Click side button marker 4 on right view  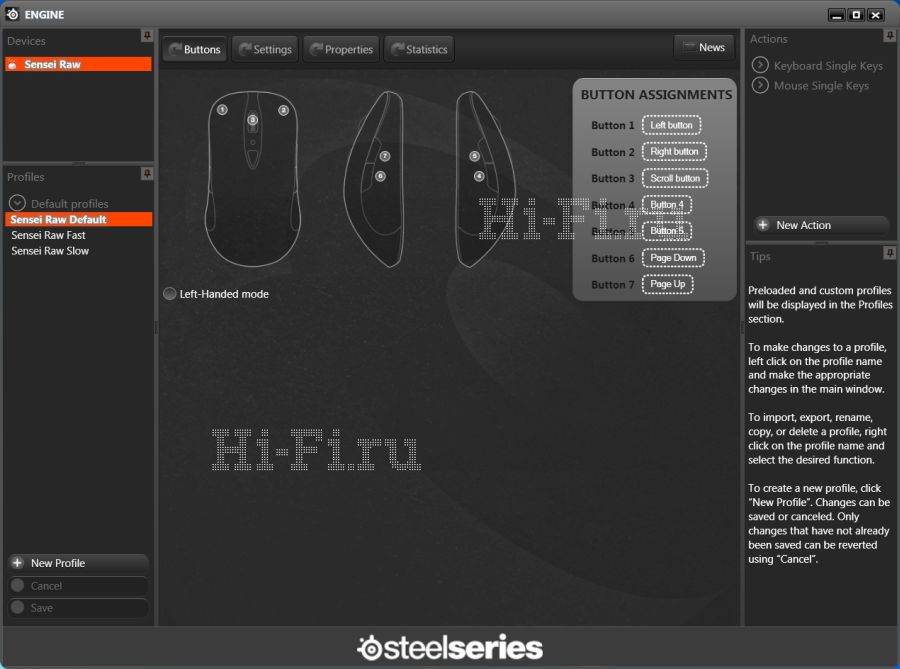pyautogui.click(x=479, y=176)
